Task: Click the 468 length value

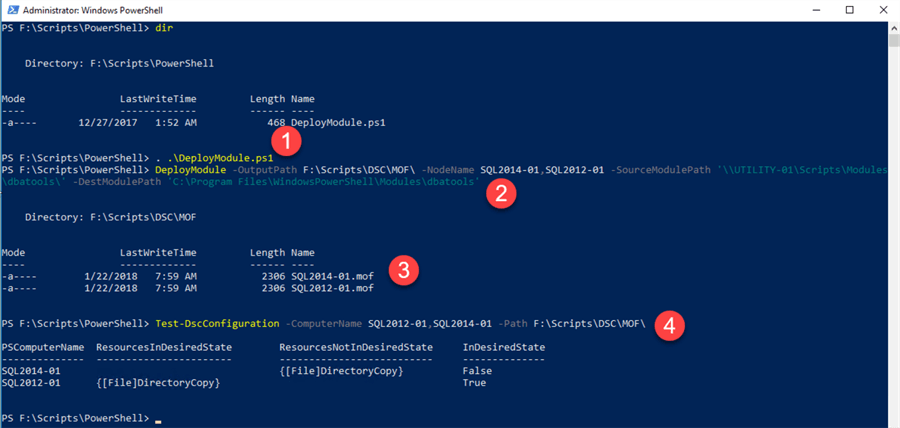Action: tap(276, 123)
